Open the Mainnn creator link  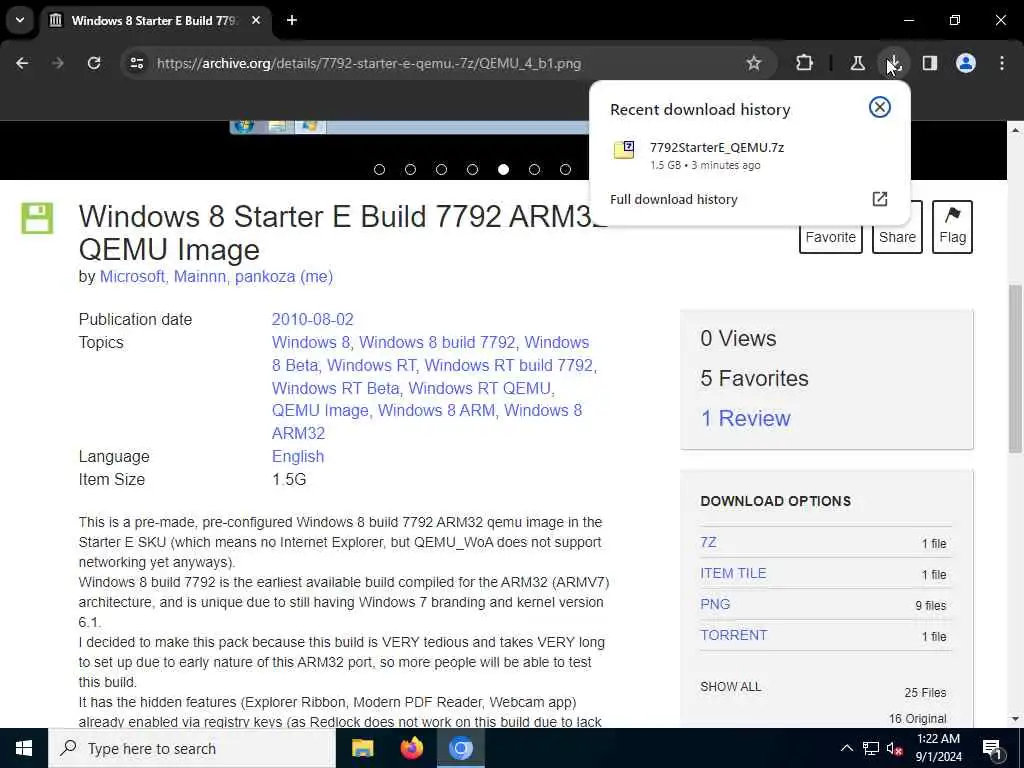pos(199,276)
